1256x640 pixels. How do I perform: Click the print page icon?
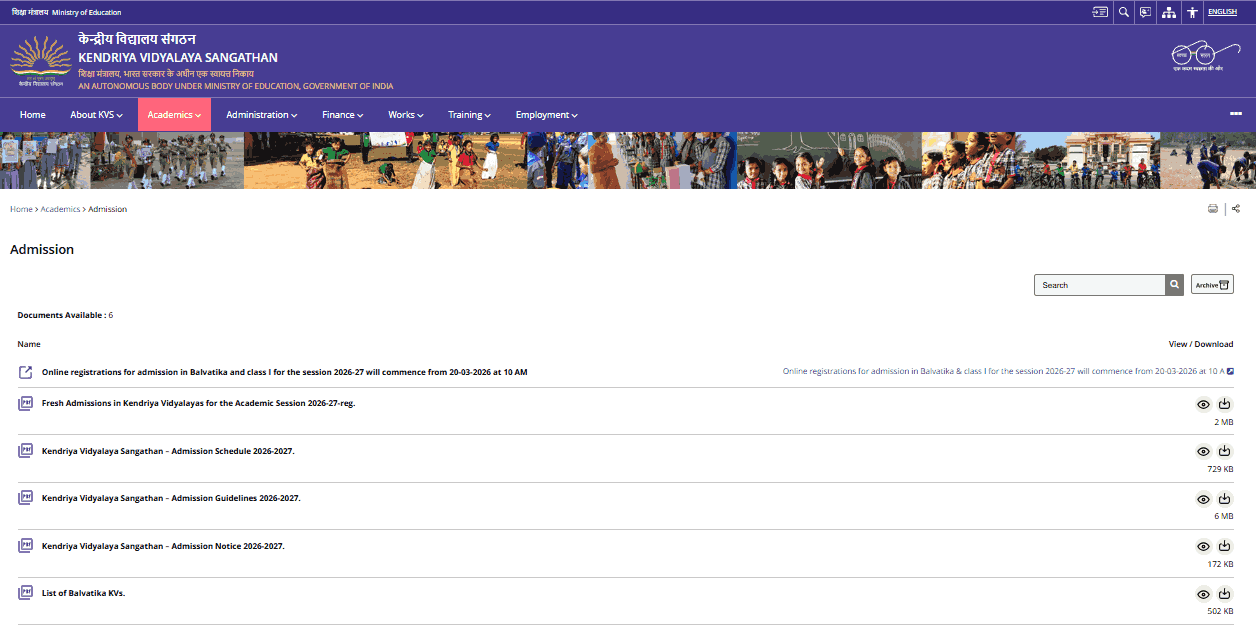[x=1213, y=208]
